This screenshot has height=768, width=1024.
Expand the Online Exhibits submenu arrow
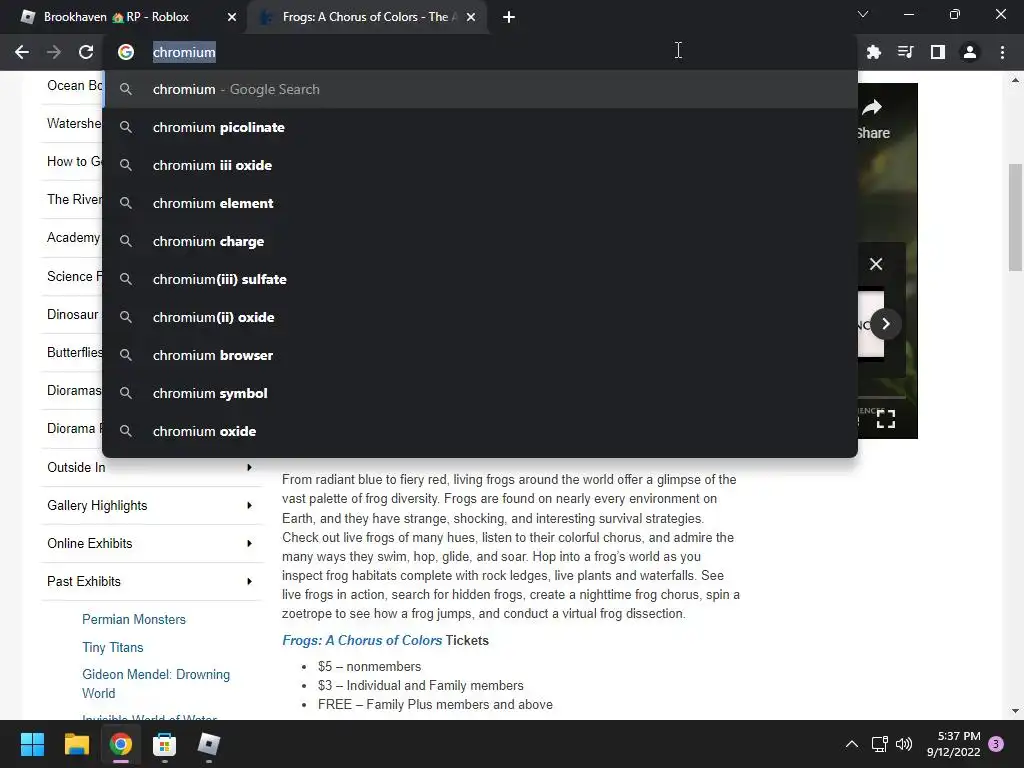click(249, 543)
